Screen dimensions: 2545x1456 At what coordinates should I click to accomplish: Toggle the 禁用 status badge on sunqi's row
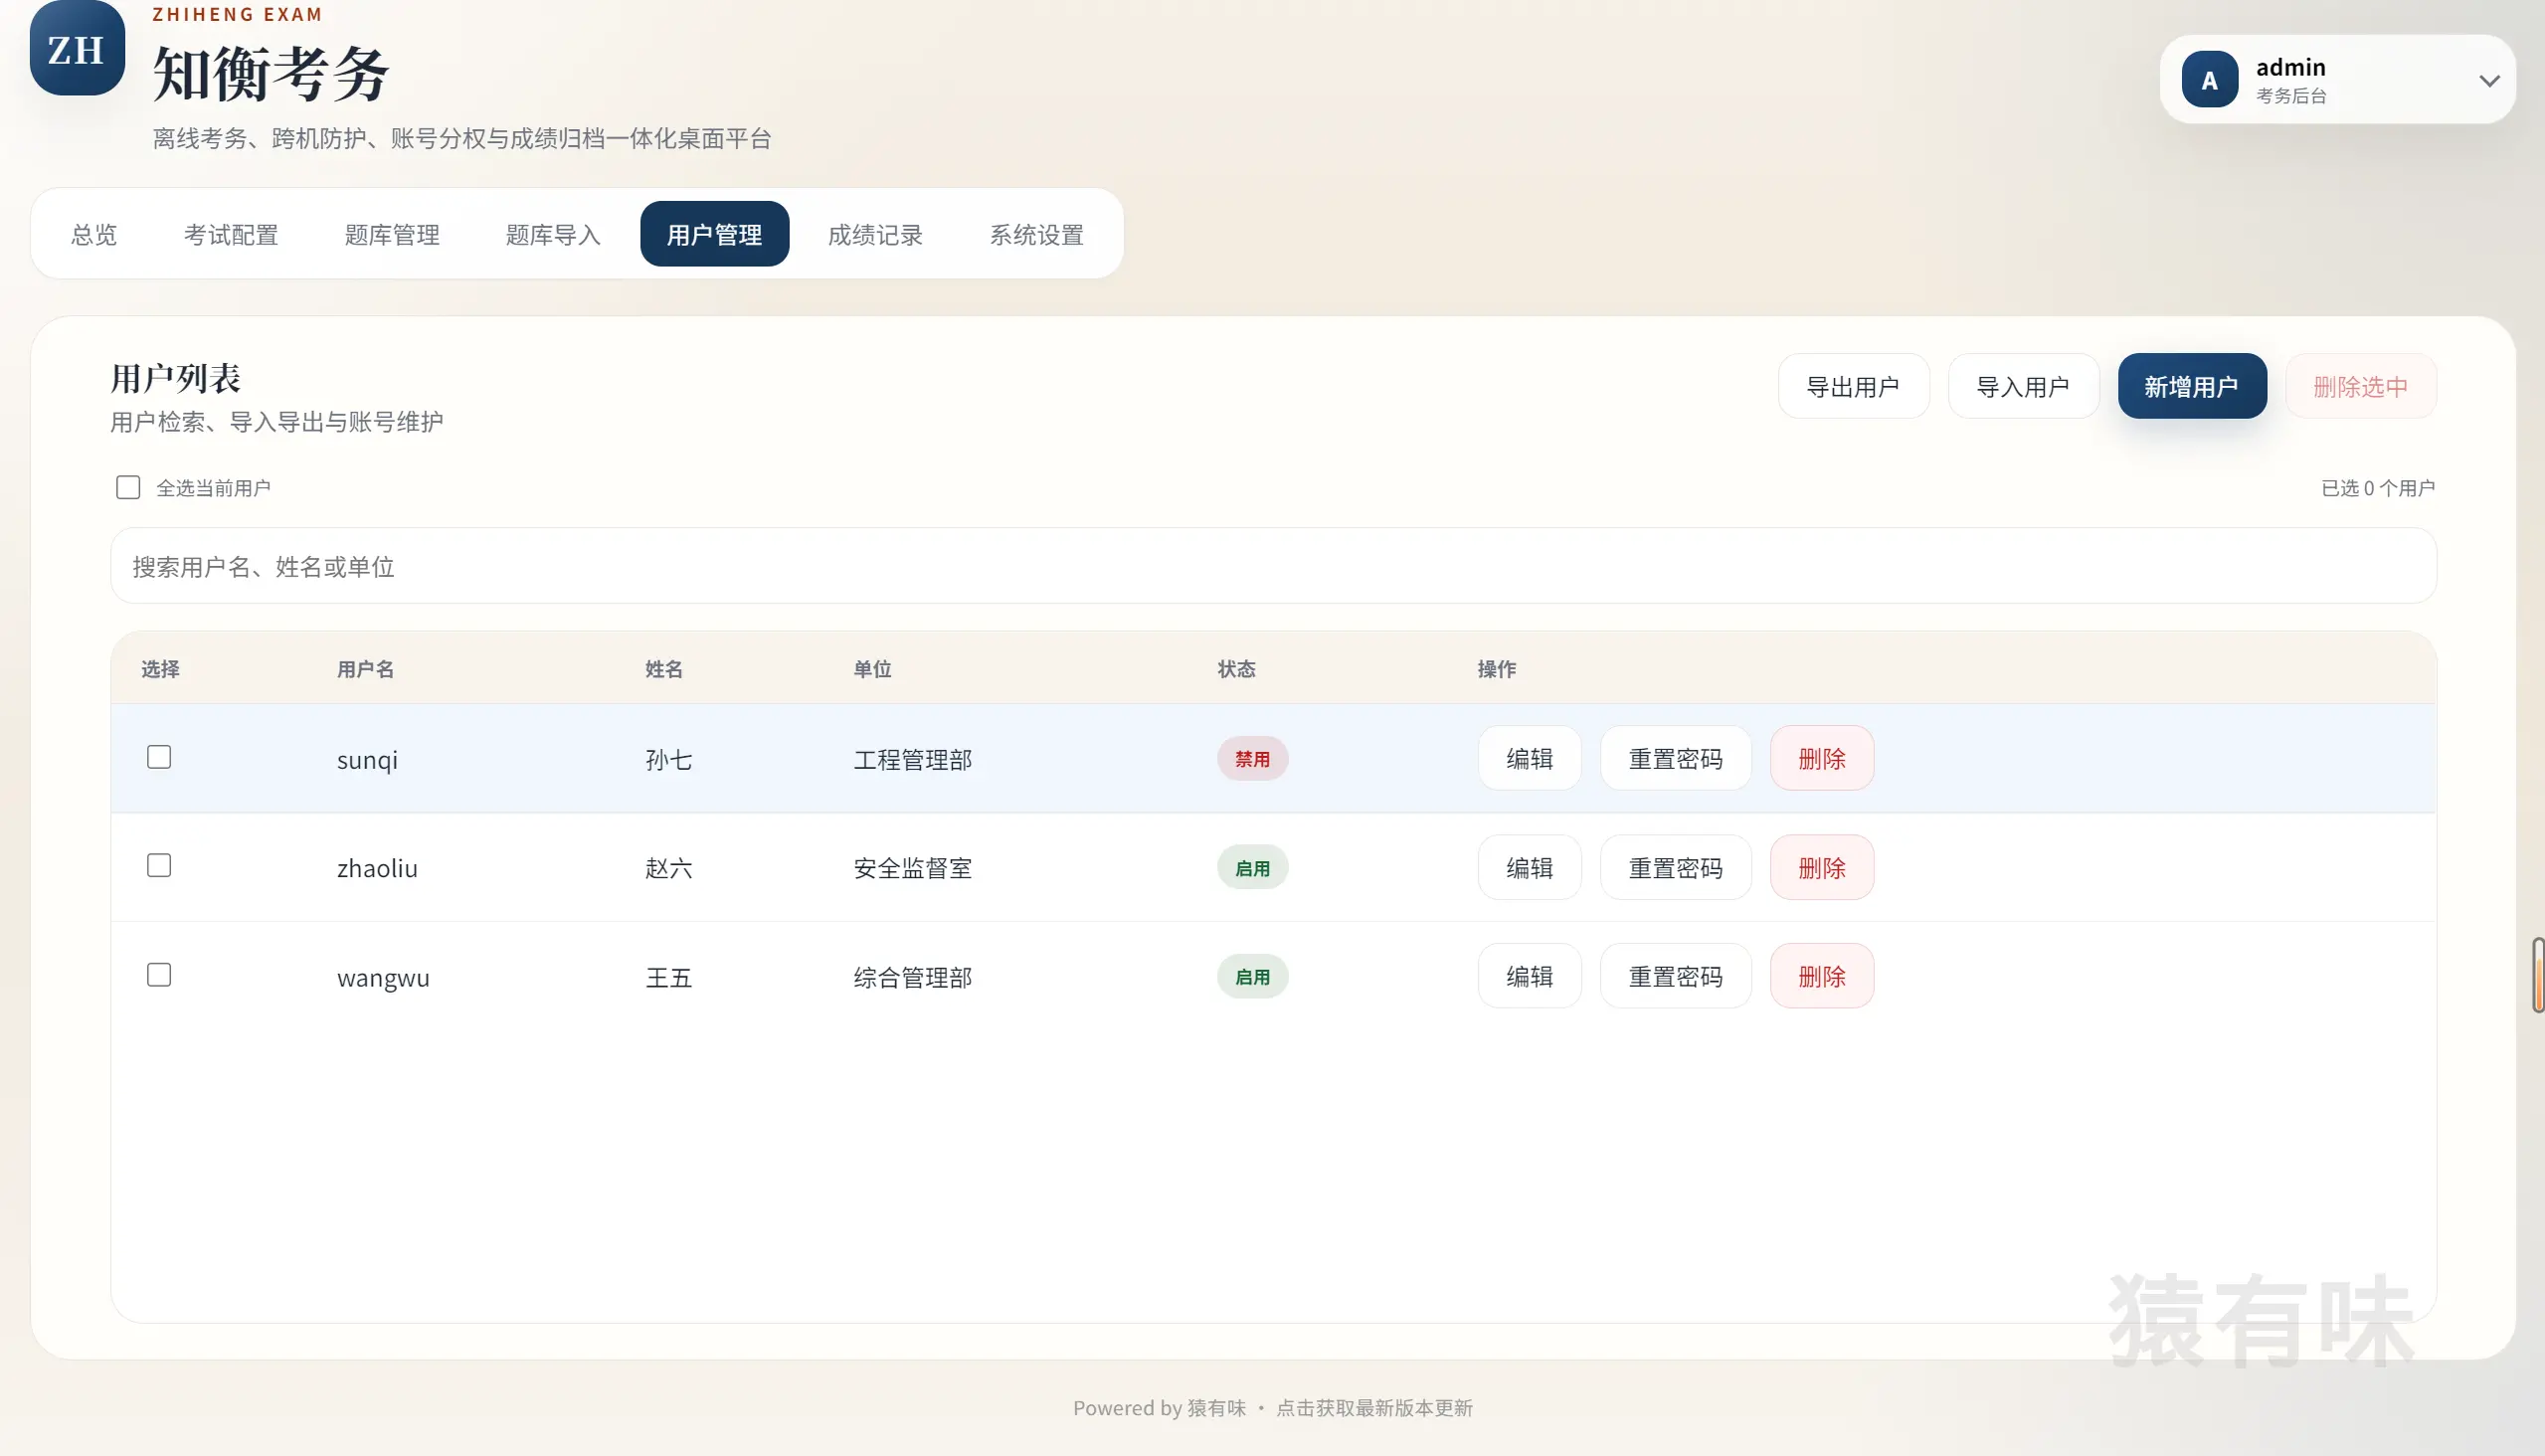(1252, 759)
